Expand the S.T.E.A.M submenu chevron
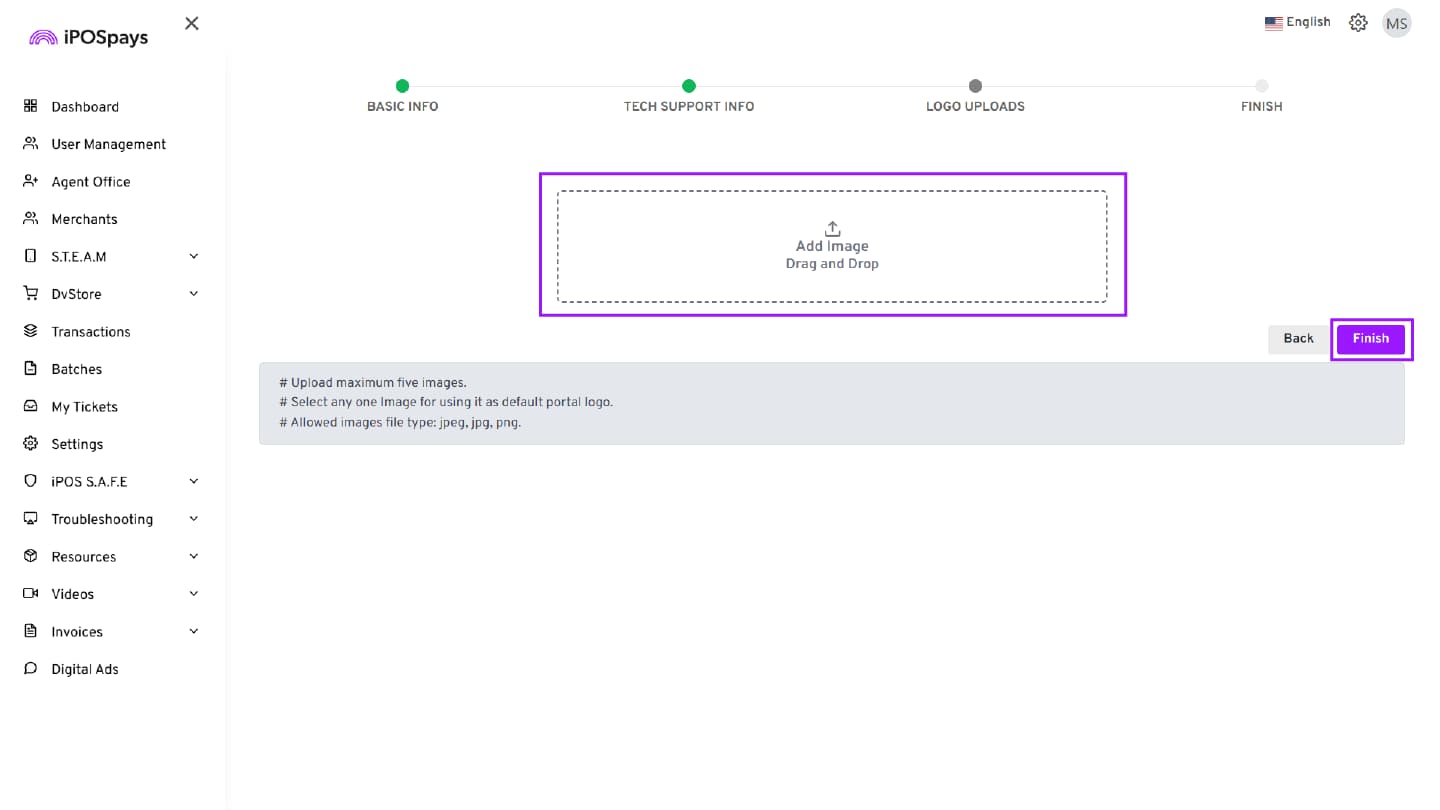This screenshot has width=1440, height=810. 194,256
